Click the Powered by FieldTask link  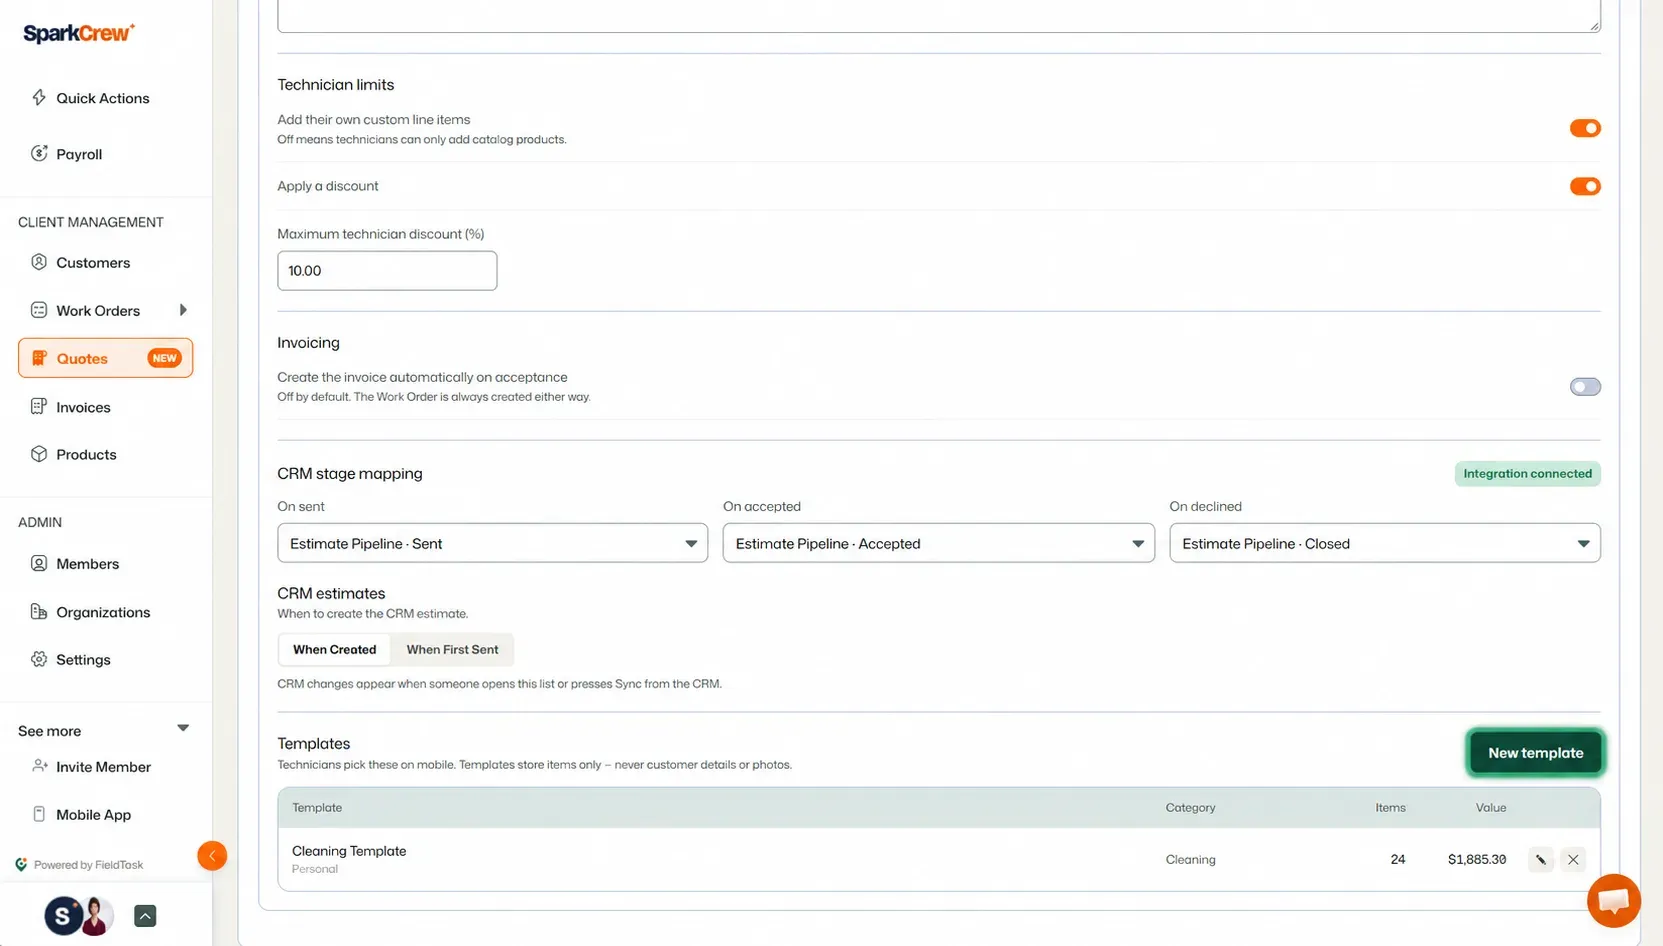tap(80, 865)
